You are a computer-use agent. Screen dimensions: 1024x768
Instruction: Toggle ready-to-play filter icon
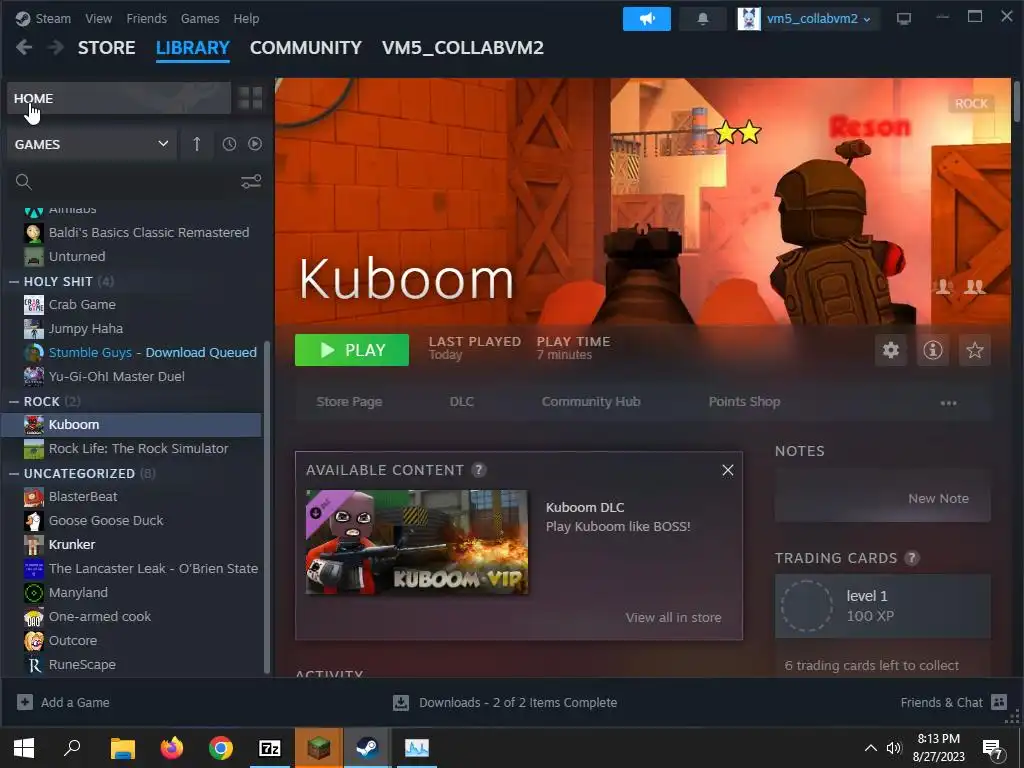[x=255, y=144]
